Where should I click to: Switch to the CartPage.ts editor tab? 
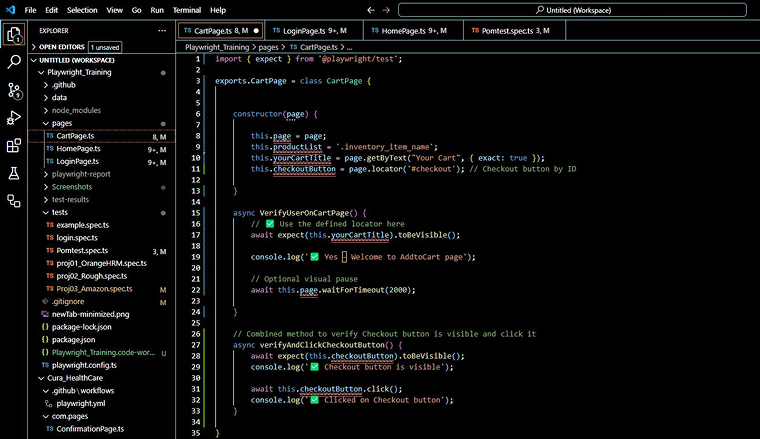pyautogui.click(x=221, y=31)
